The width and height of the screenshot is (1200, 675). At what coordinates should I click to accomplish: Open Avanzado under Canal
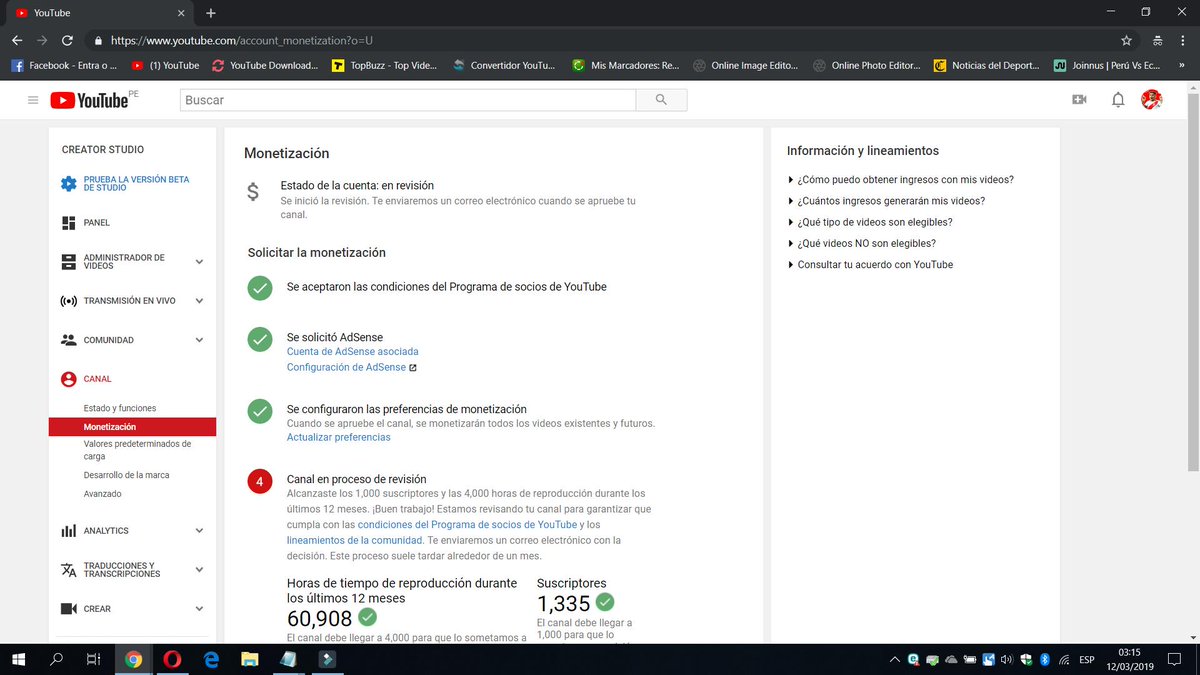pos(102,494)
